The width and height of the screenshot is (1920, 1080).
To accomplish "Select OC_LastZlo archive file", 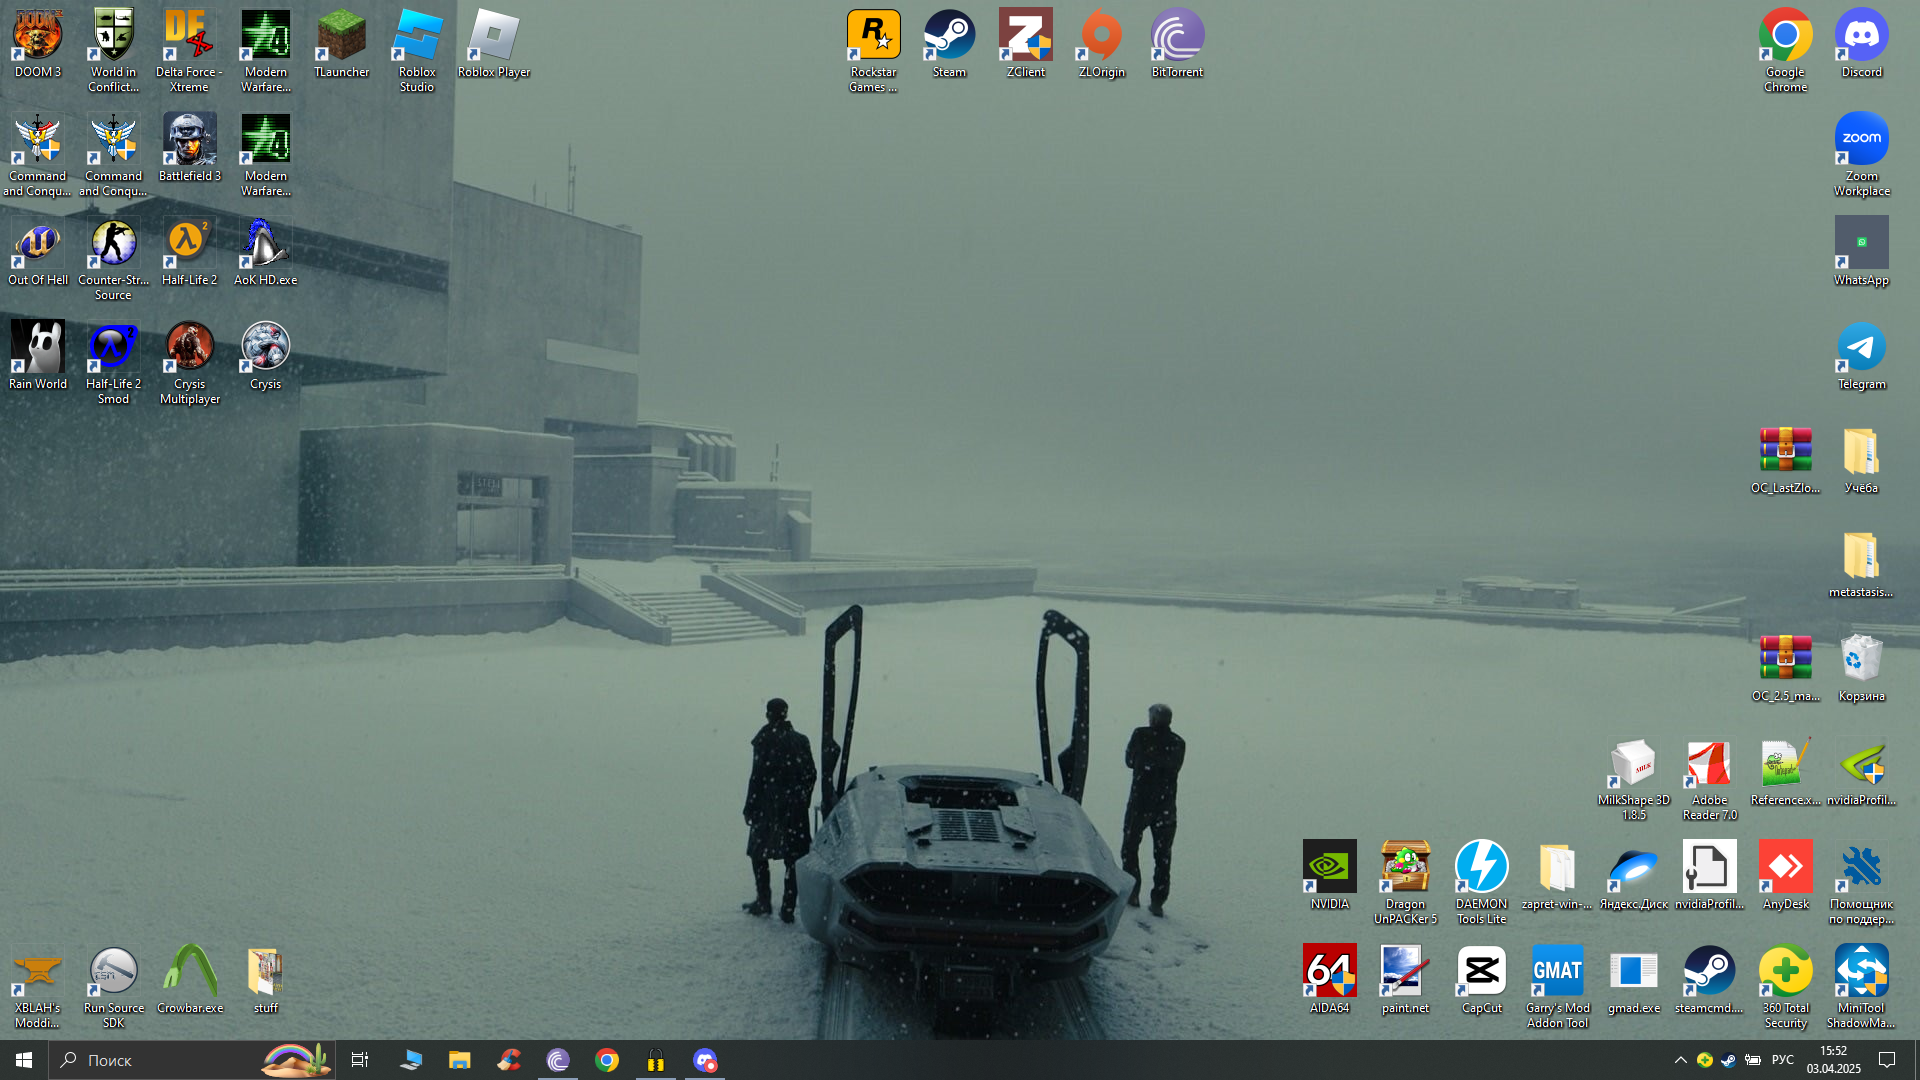I will click(1785, 461).
